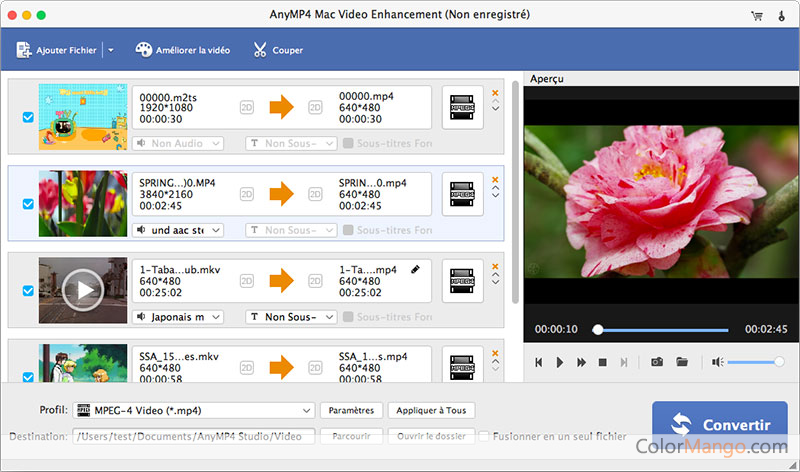Remove SSA_15 file with orange X
The height and width of the screenshot is (472, 800).
495,353
